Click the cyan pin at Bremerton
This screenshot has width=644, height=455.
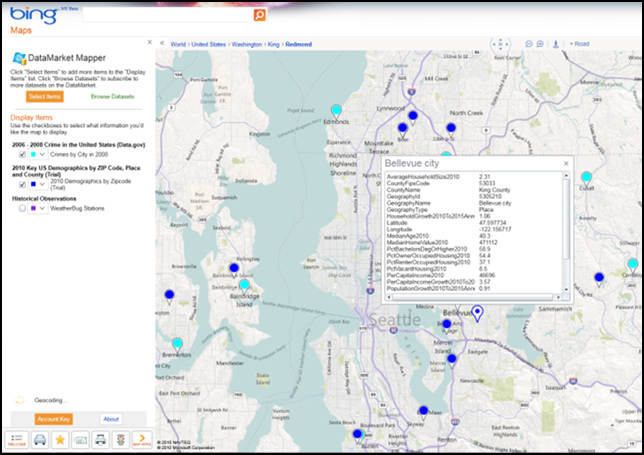[177, 344]
